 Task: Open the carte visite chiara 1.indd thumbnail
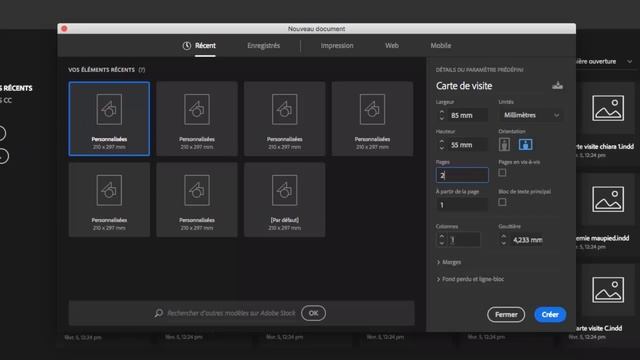[x=608, y=109]
